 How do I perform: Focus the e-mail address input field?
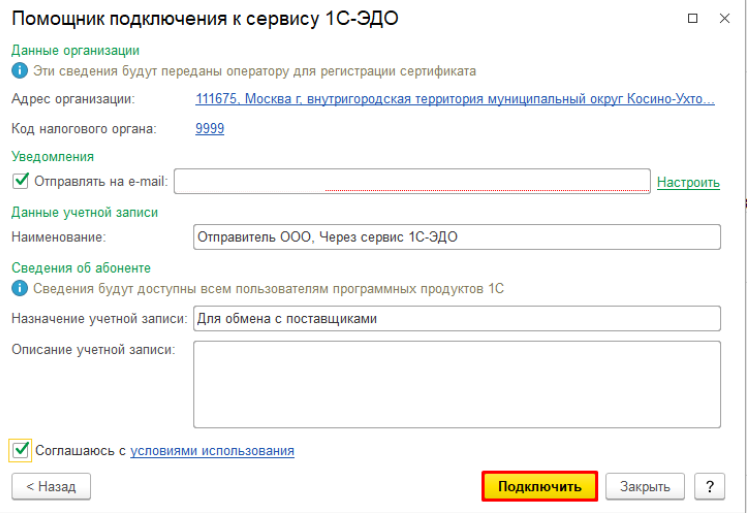[x=412, y=180]
